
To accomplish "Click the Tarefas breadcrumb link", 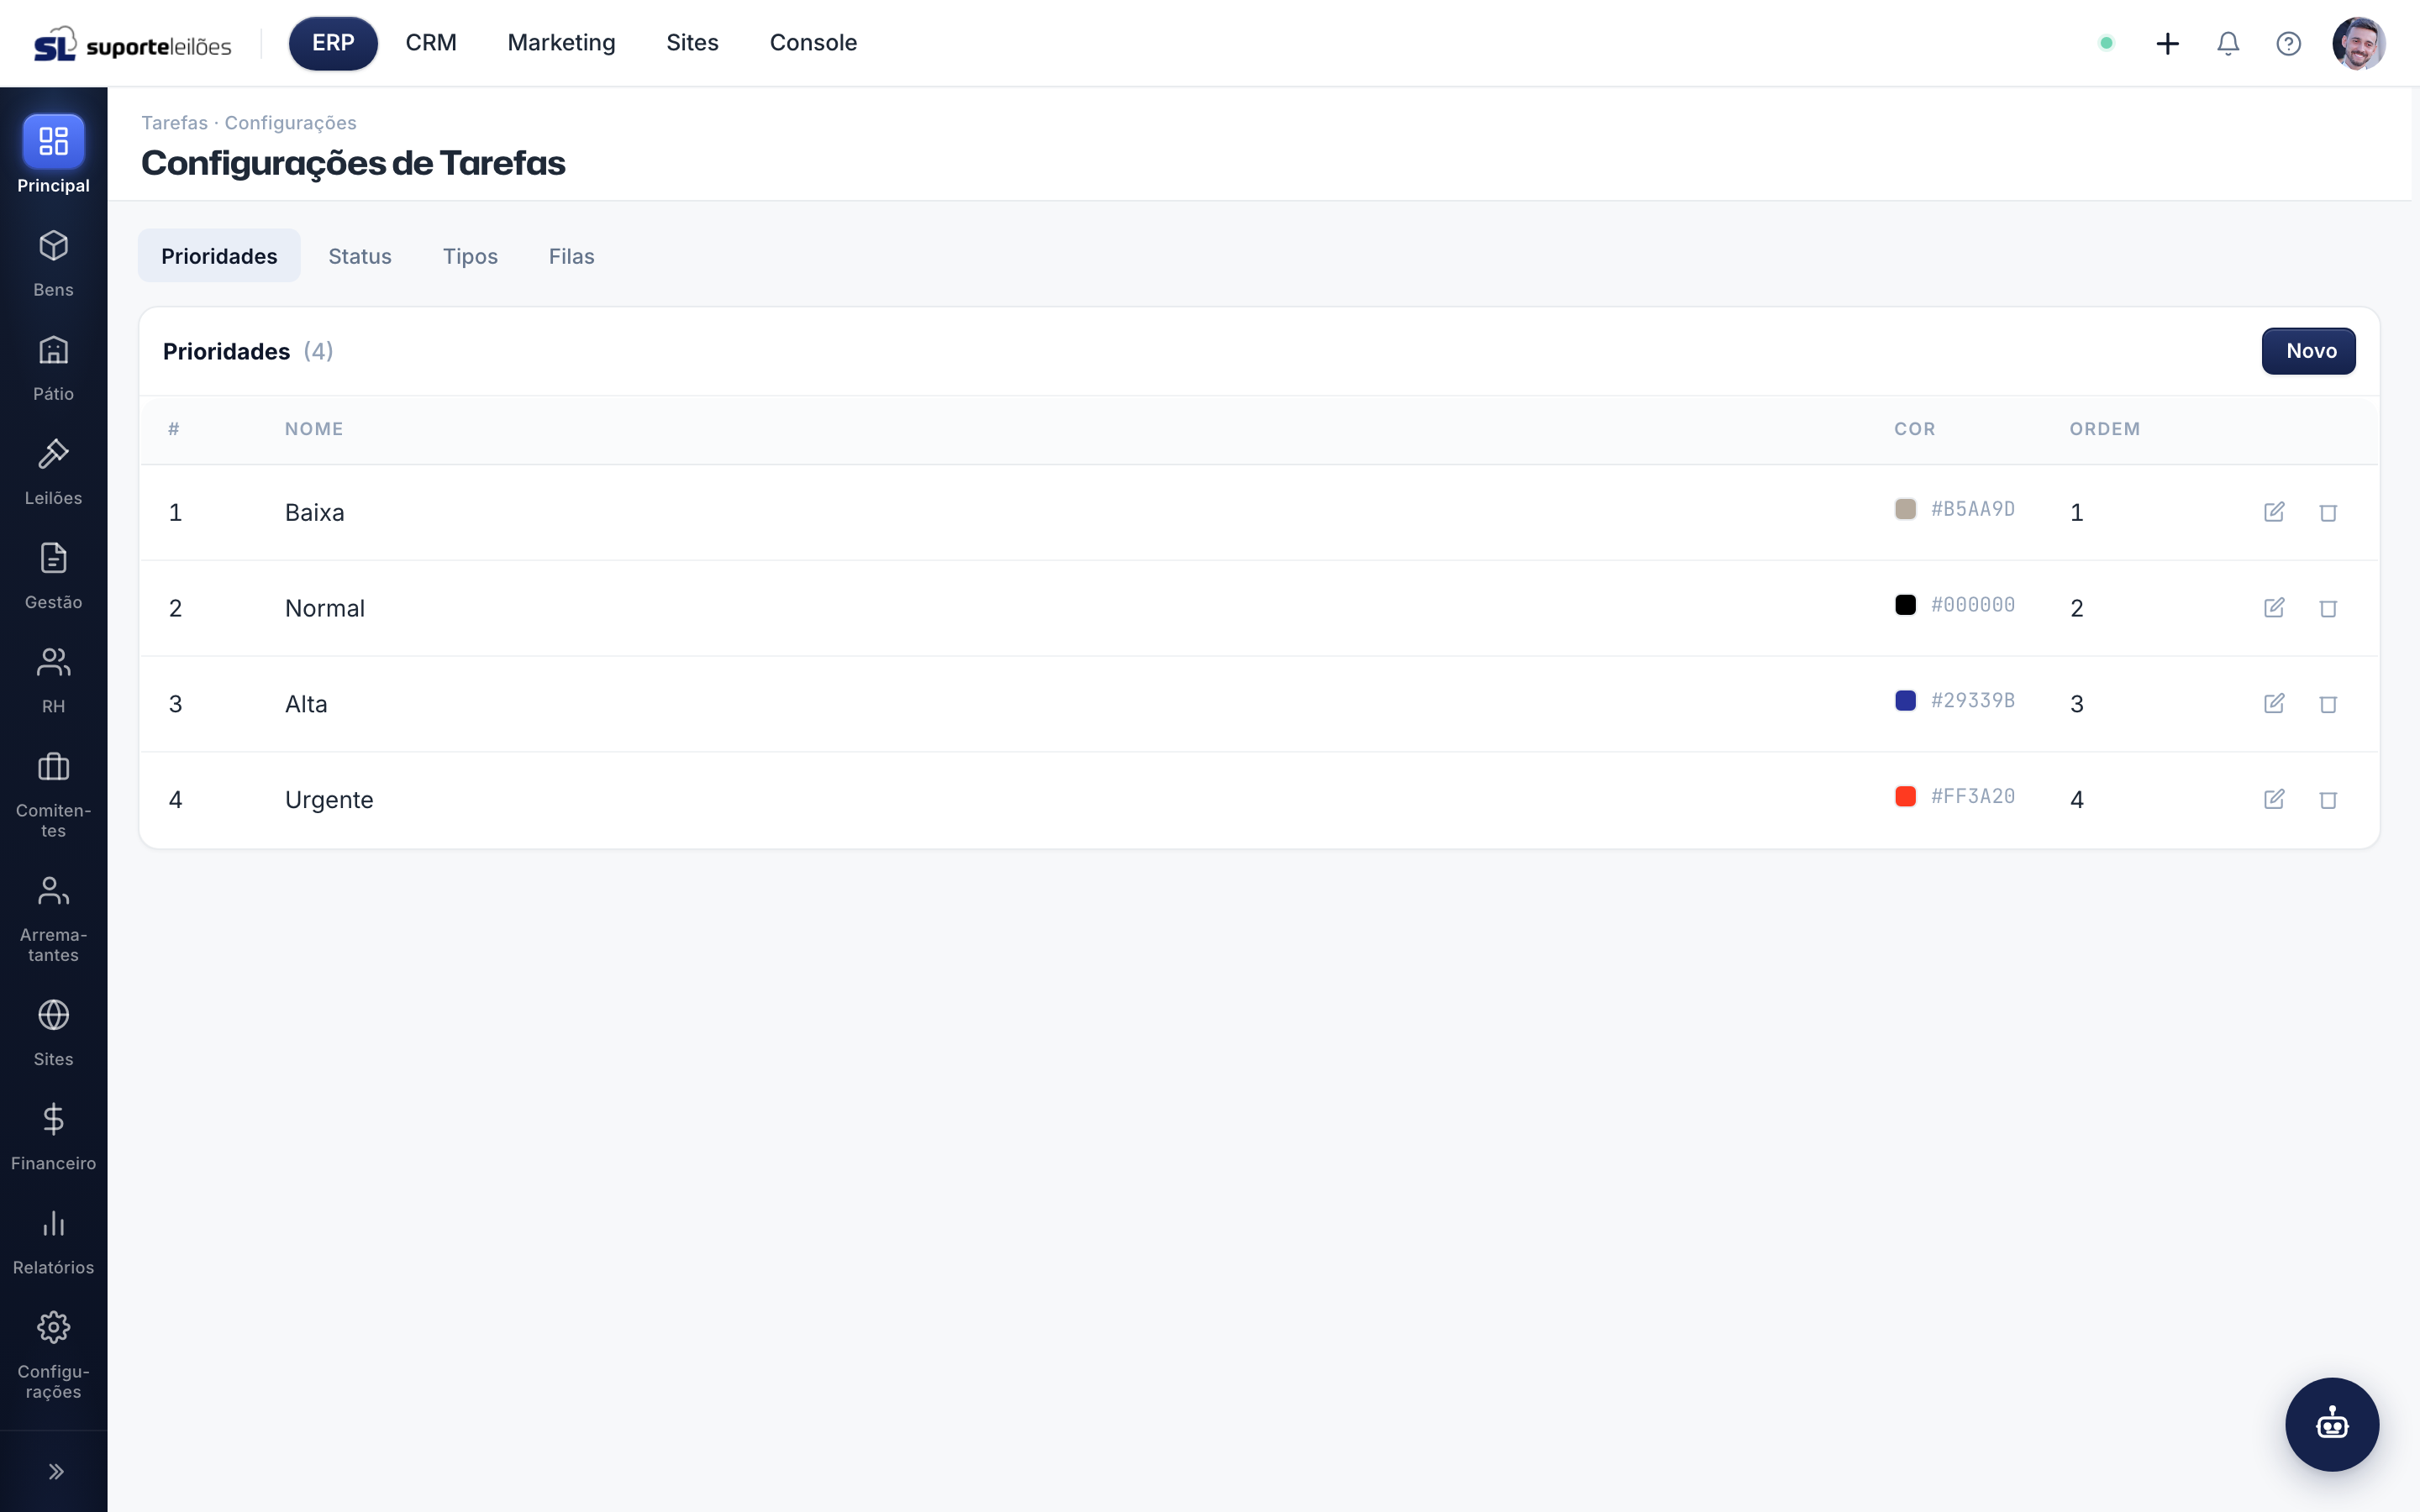I will (174, 123).
